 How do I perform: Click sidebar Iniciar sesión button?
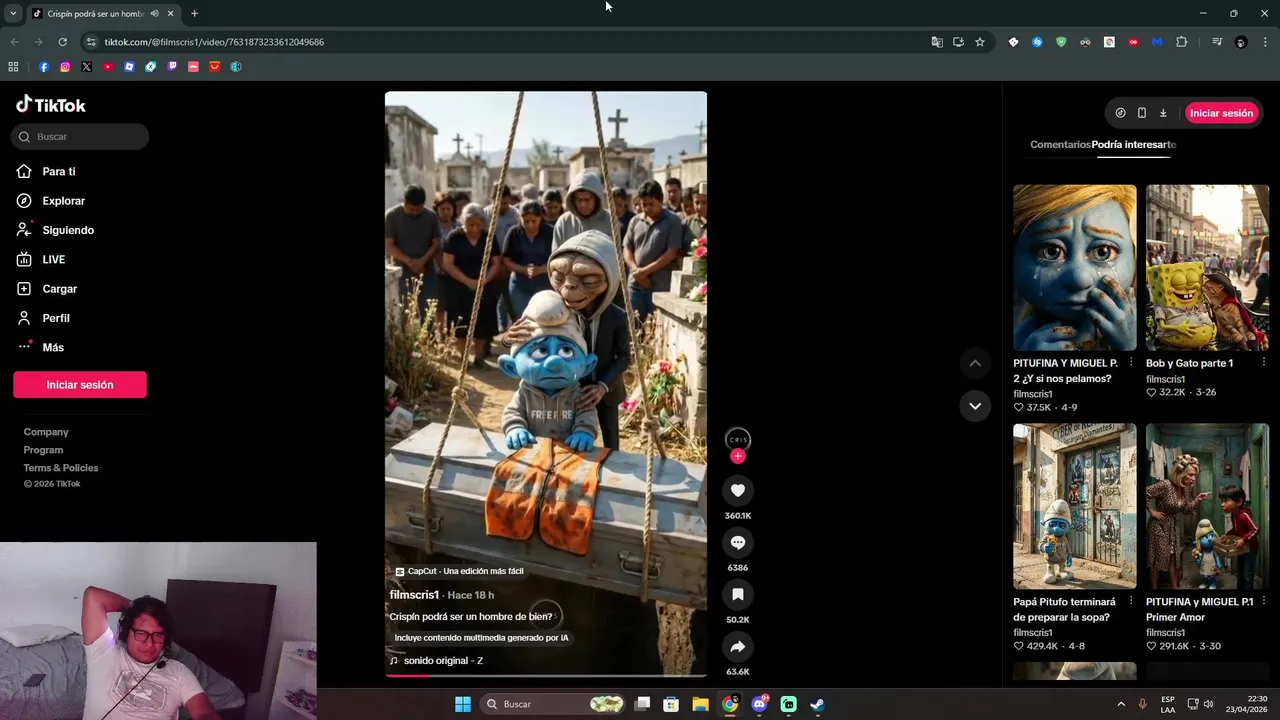(x=80, y=385)
